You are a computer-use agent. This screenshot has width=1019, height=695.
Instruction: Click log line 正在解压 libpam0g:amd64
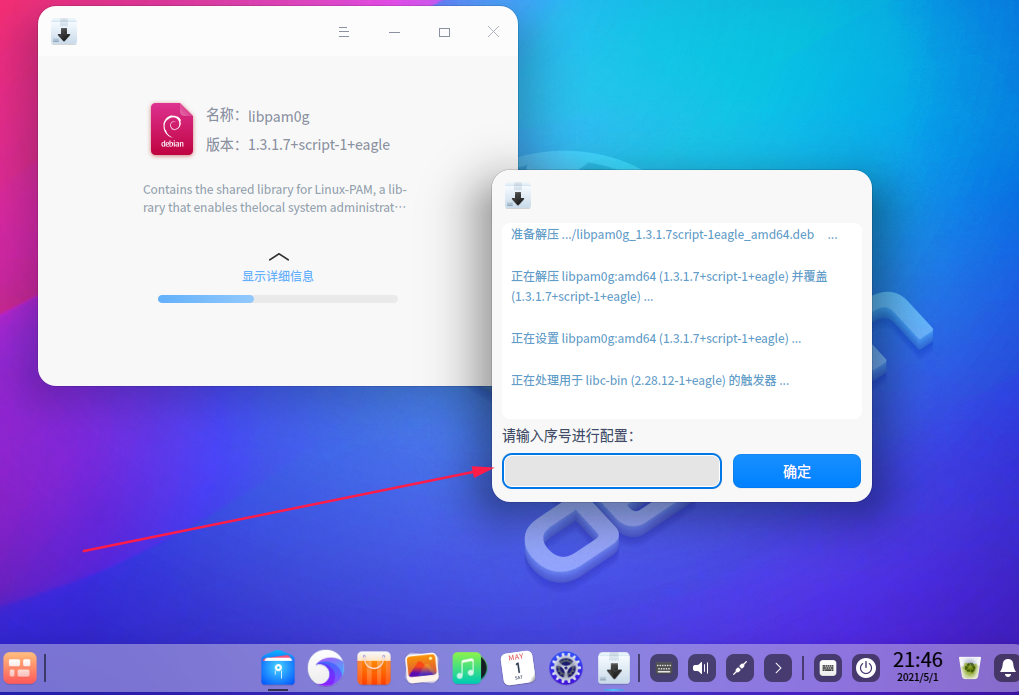point(669,286)
